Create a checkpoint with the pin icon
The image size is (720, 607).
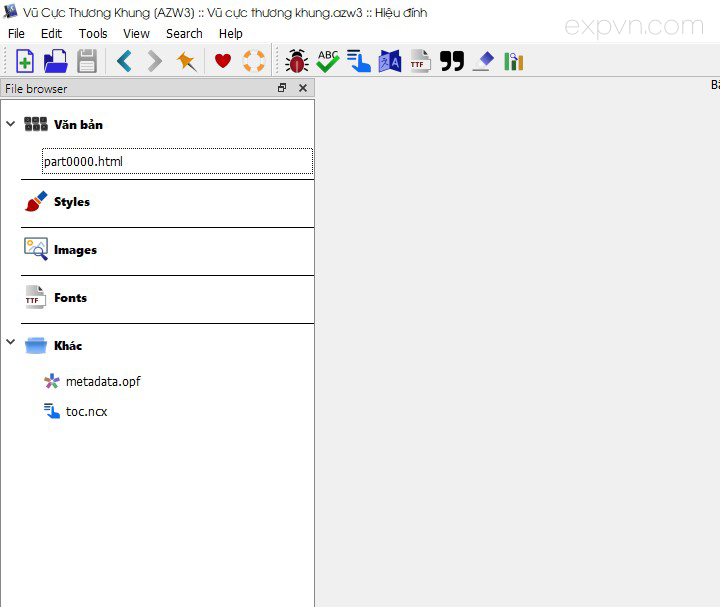(186, 62)
